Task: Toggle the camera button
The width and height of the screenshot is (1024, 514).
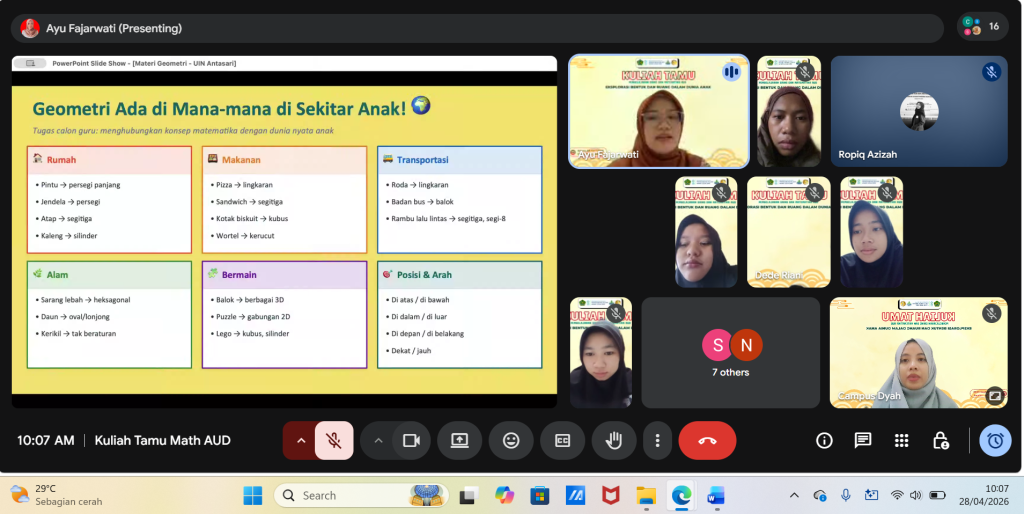Action: point(411,441)
